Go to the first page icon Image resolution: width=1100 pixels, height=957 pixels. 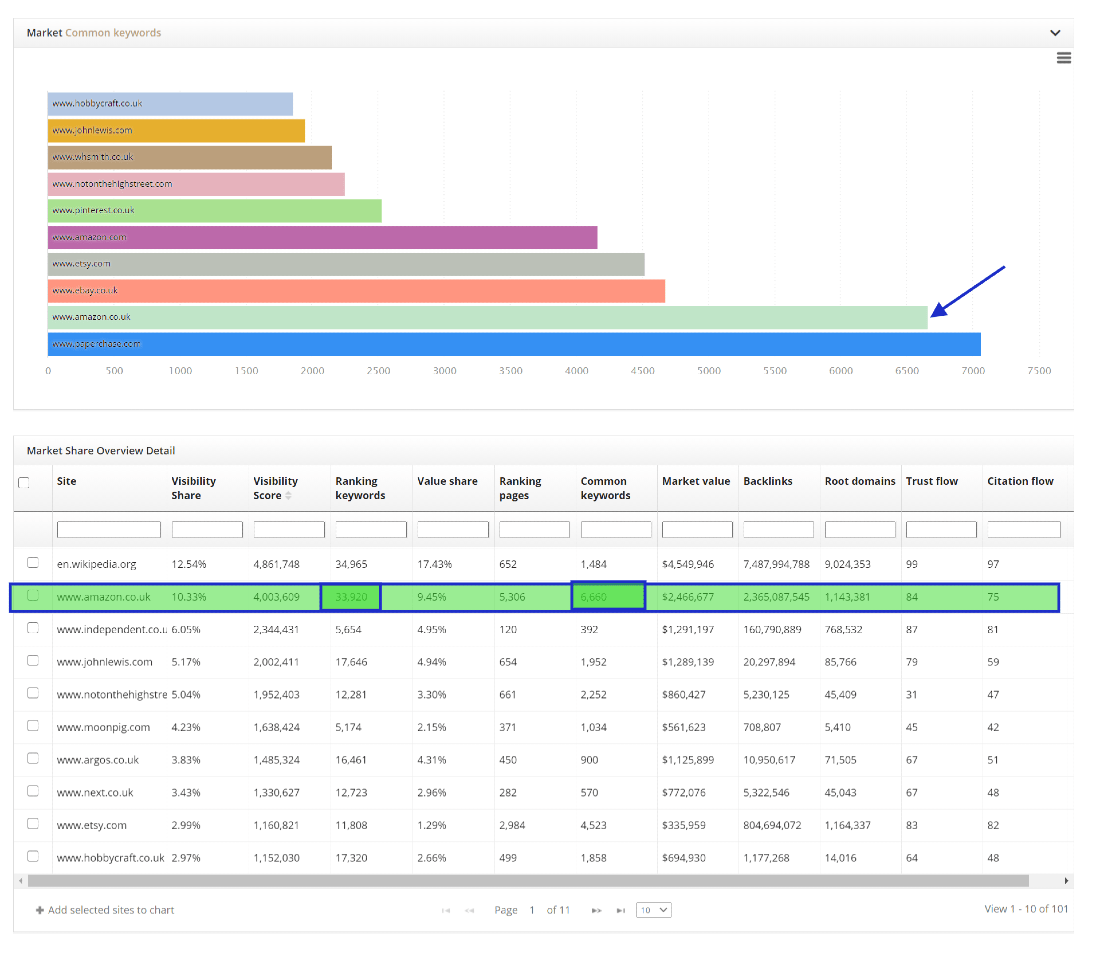point(445,910)
